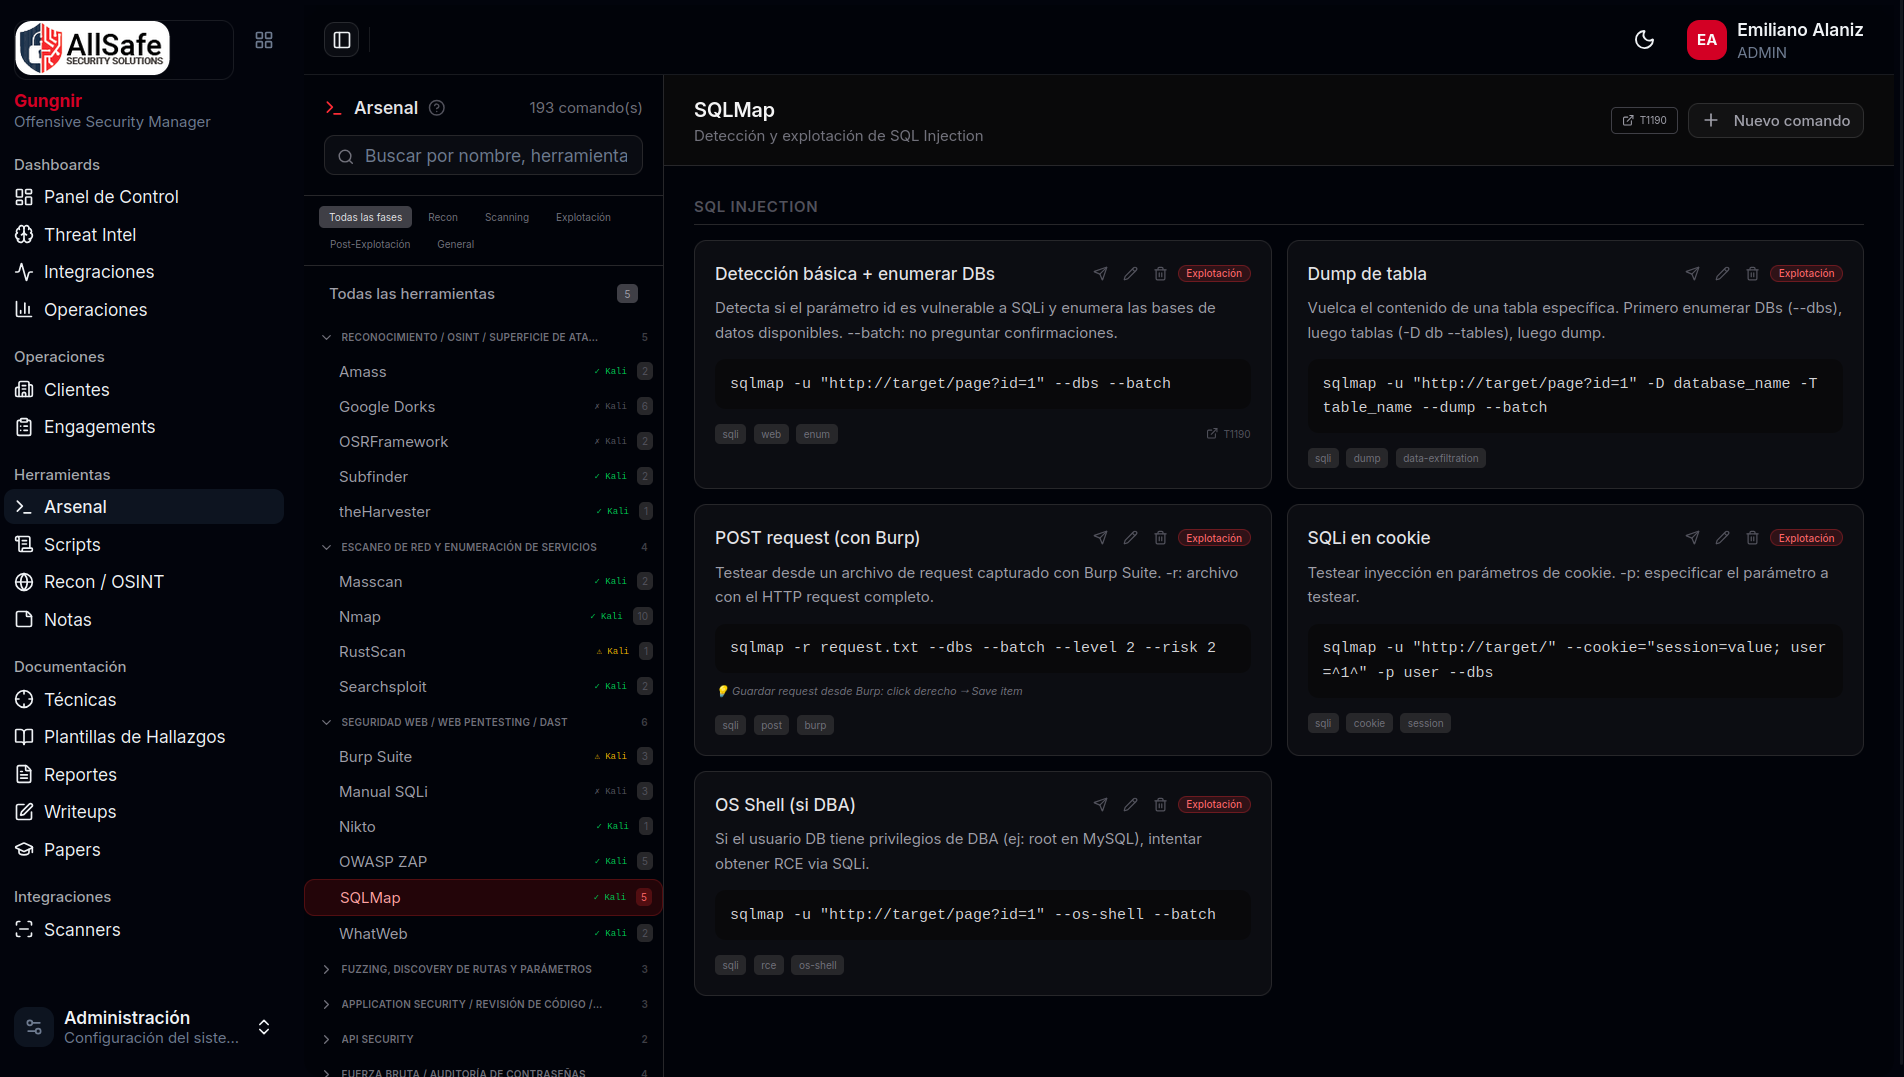Click the sqlmap --os-shell command text
The height and width of the screenshot is (1077, 1904).
tap(973, 915)
